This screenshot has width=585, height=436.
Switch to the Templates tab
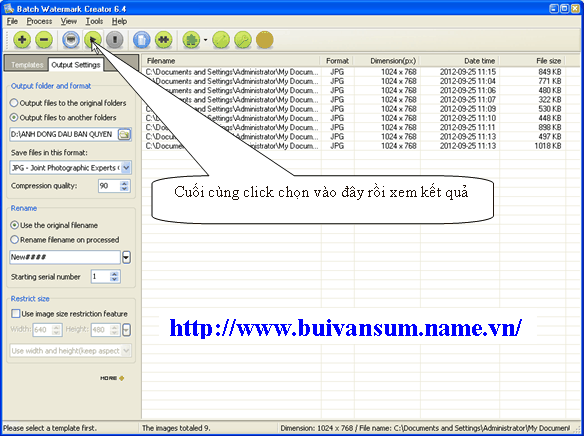pos(26,65)
